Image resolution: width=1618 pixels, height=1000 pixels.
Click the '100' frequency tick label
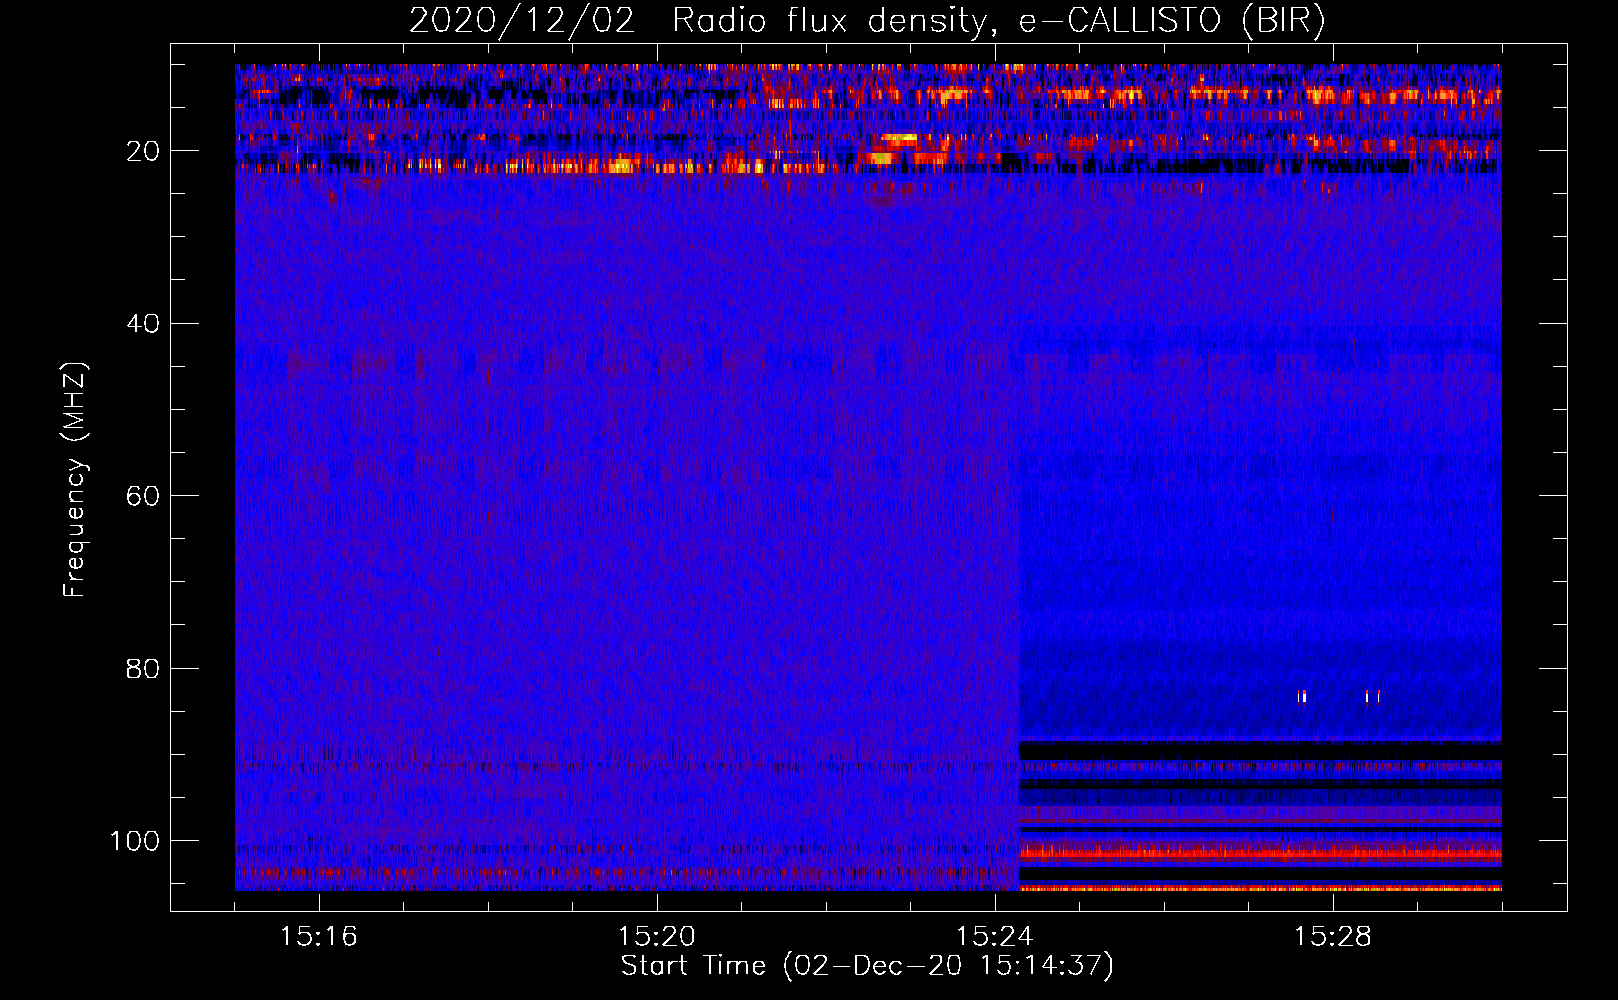click(135, 841)
